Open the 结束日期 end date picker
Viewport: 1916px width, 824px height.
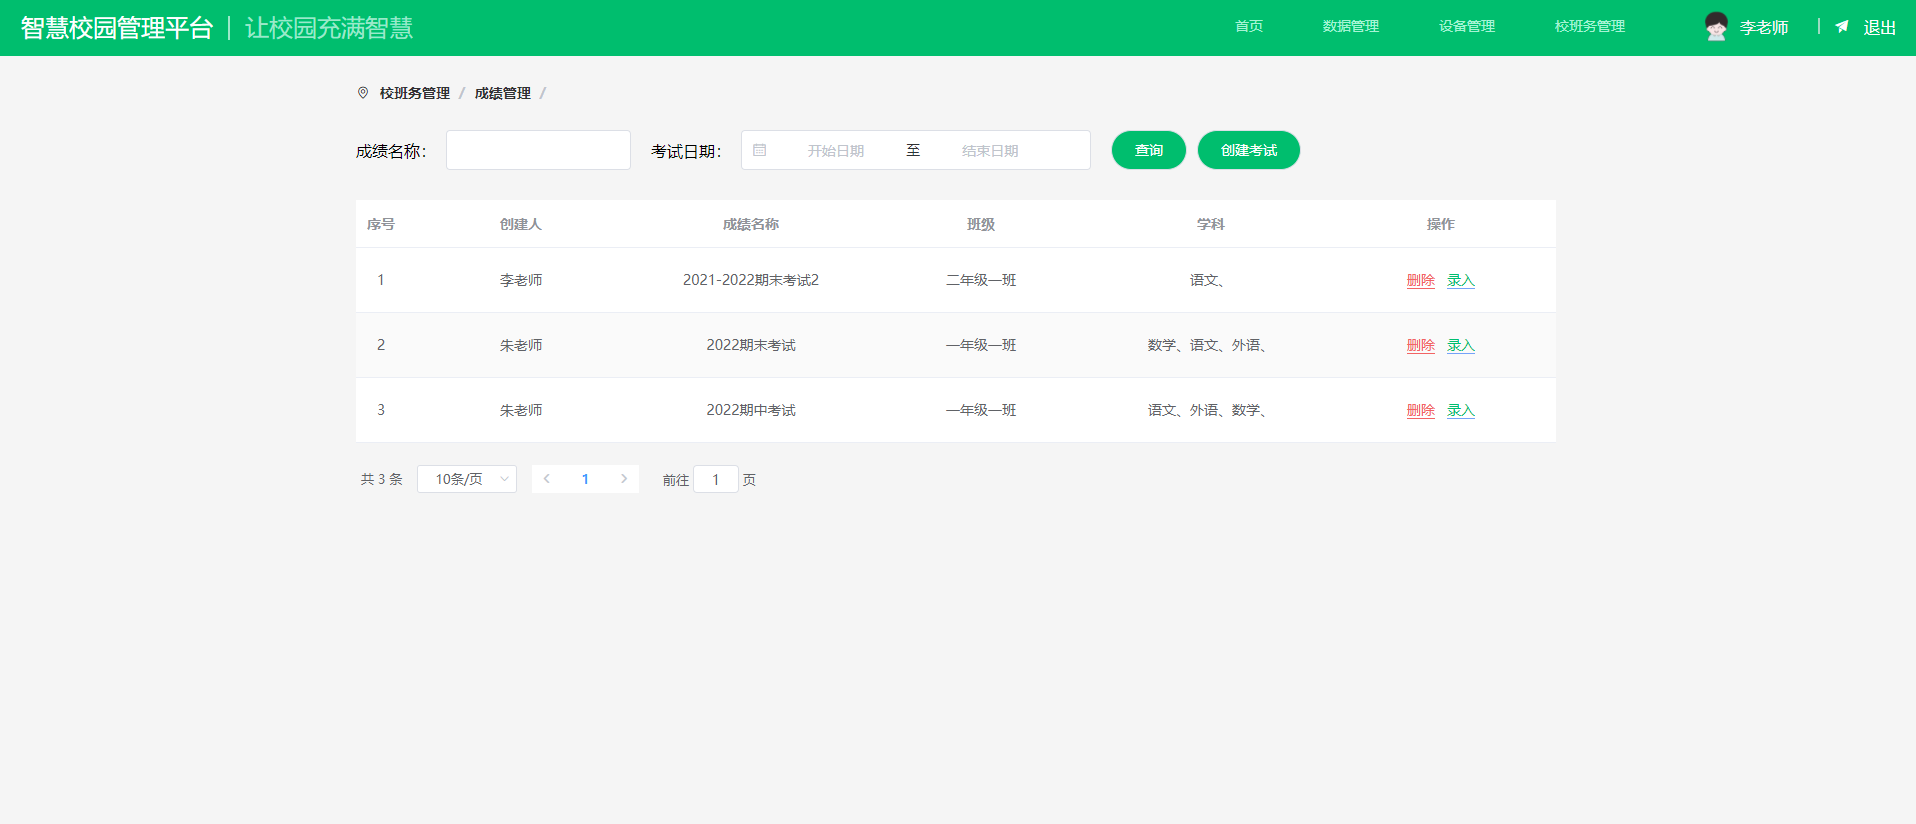click(x=990, y=151)
